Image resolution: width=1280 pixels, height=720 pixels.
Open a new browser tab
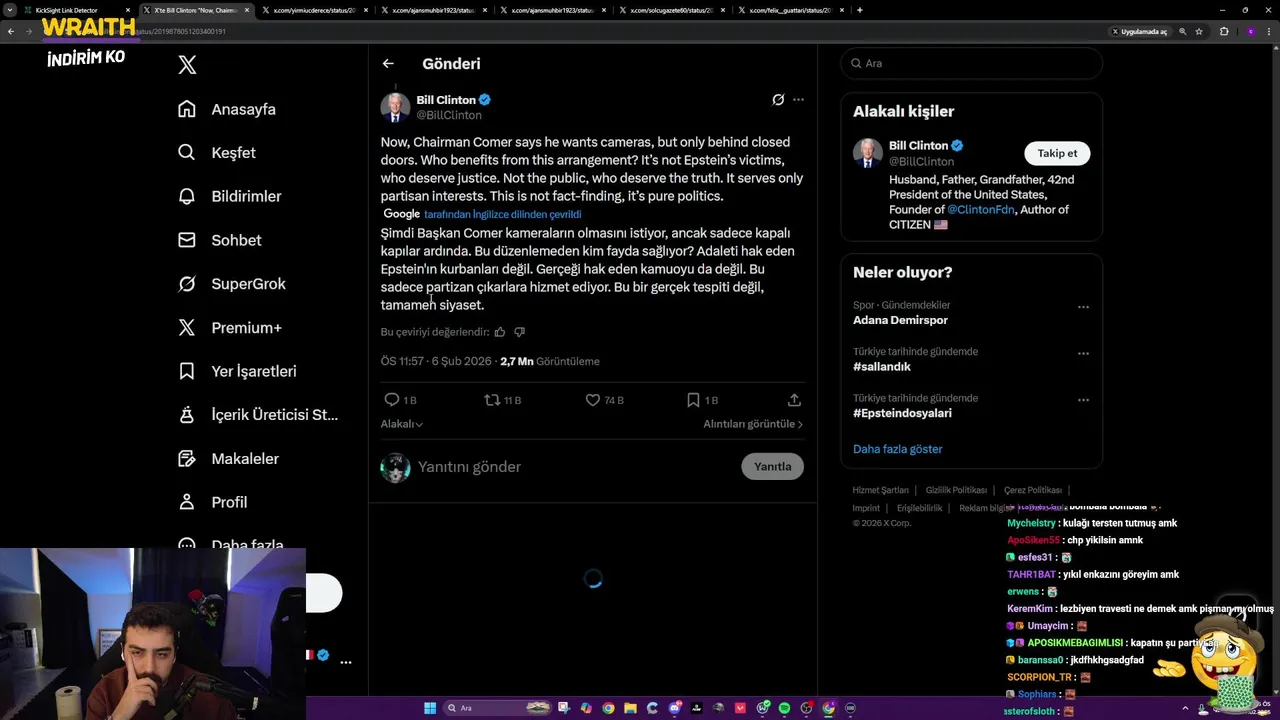[x=860, y=10]
